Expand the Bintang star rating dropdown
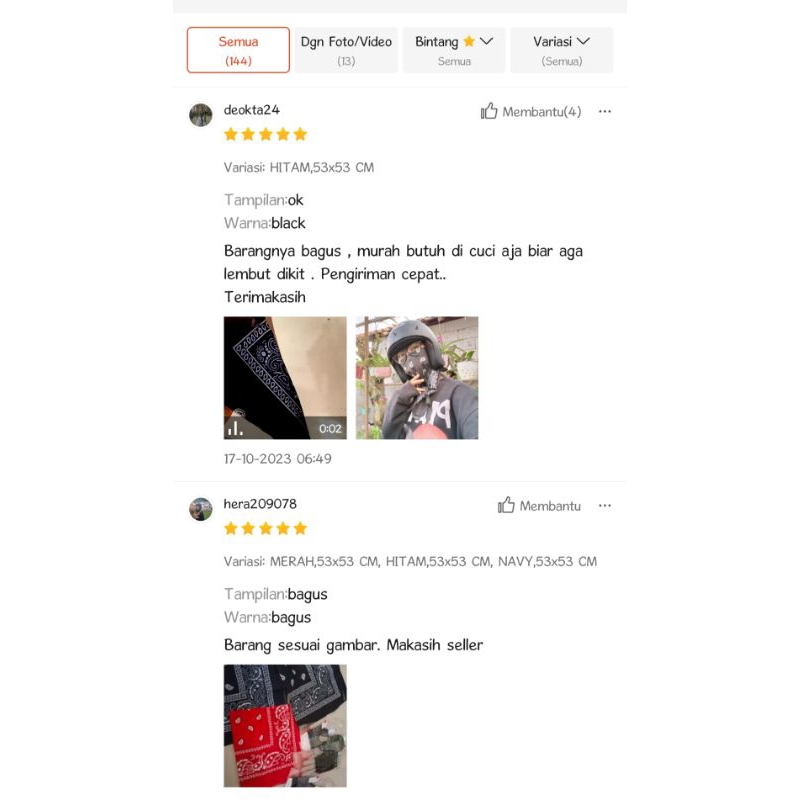 coord(454,50)
